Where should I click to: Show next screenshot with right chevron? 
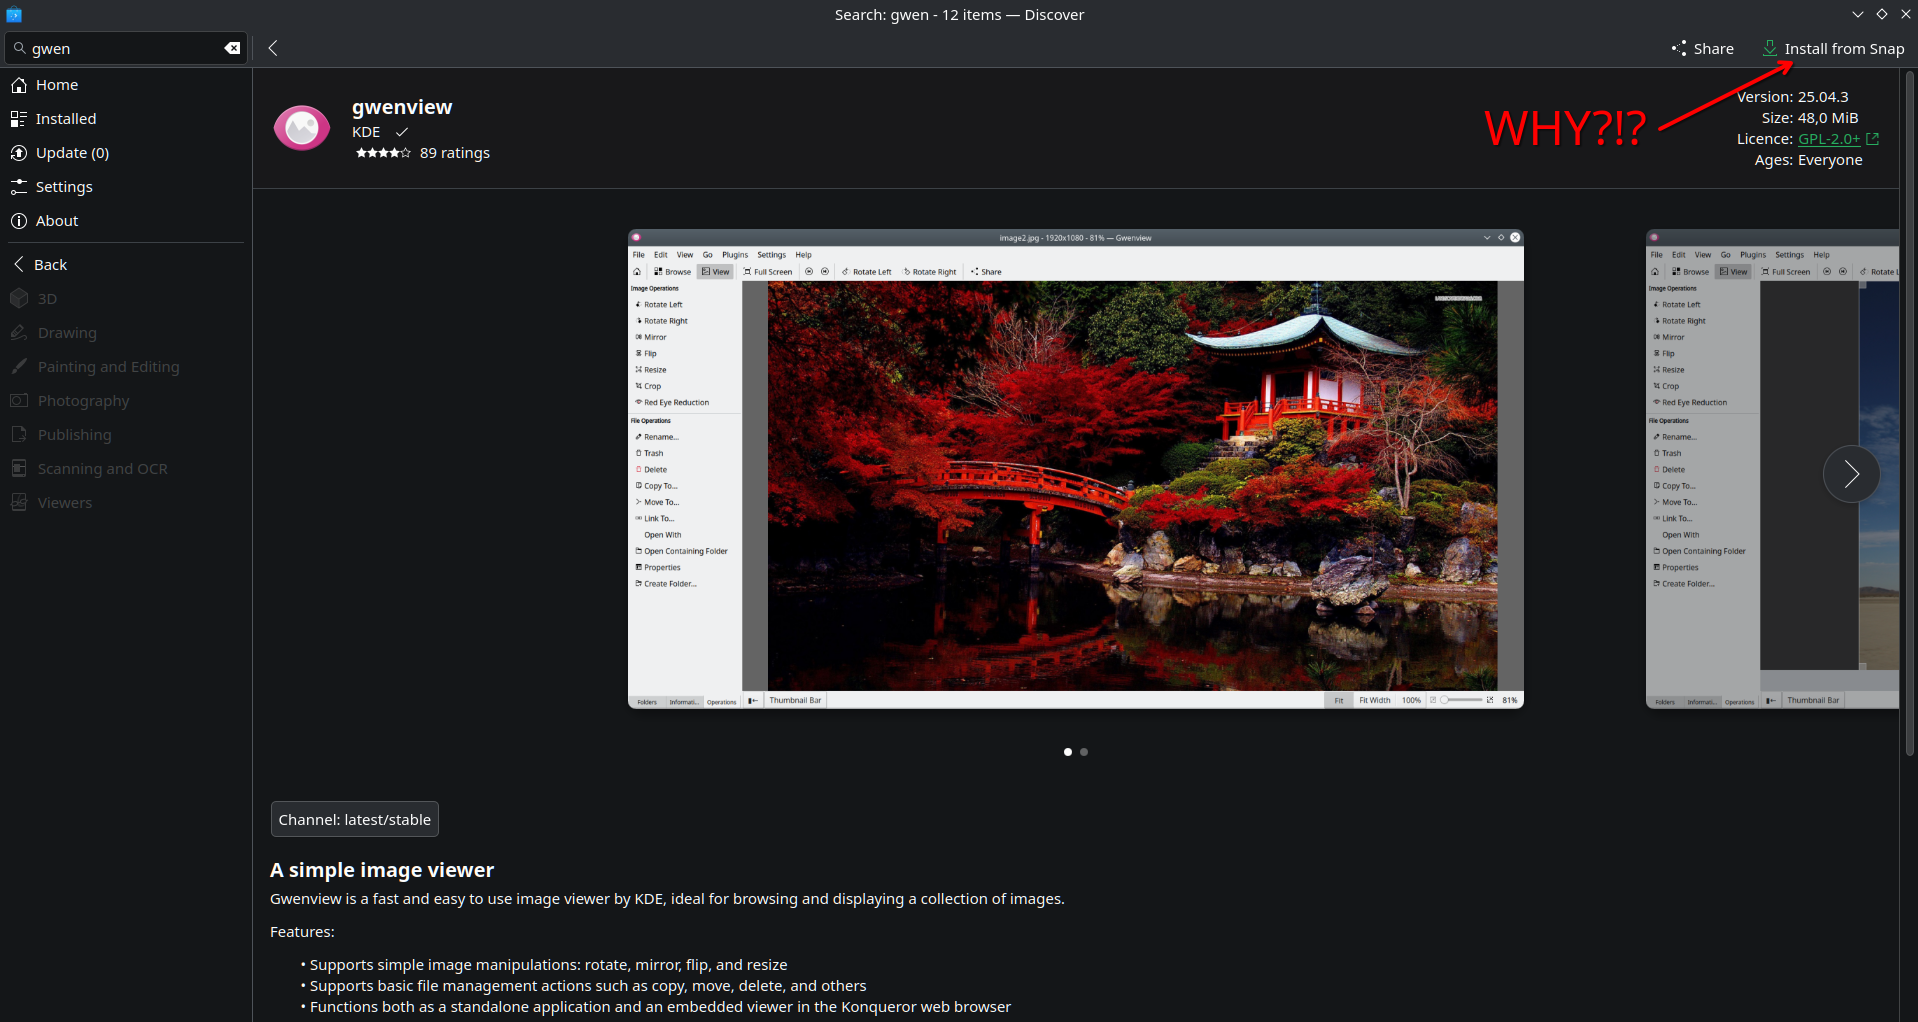[1851, 474]
